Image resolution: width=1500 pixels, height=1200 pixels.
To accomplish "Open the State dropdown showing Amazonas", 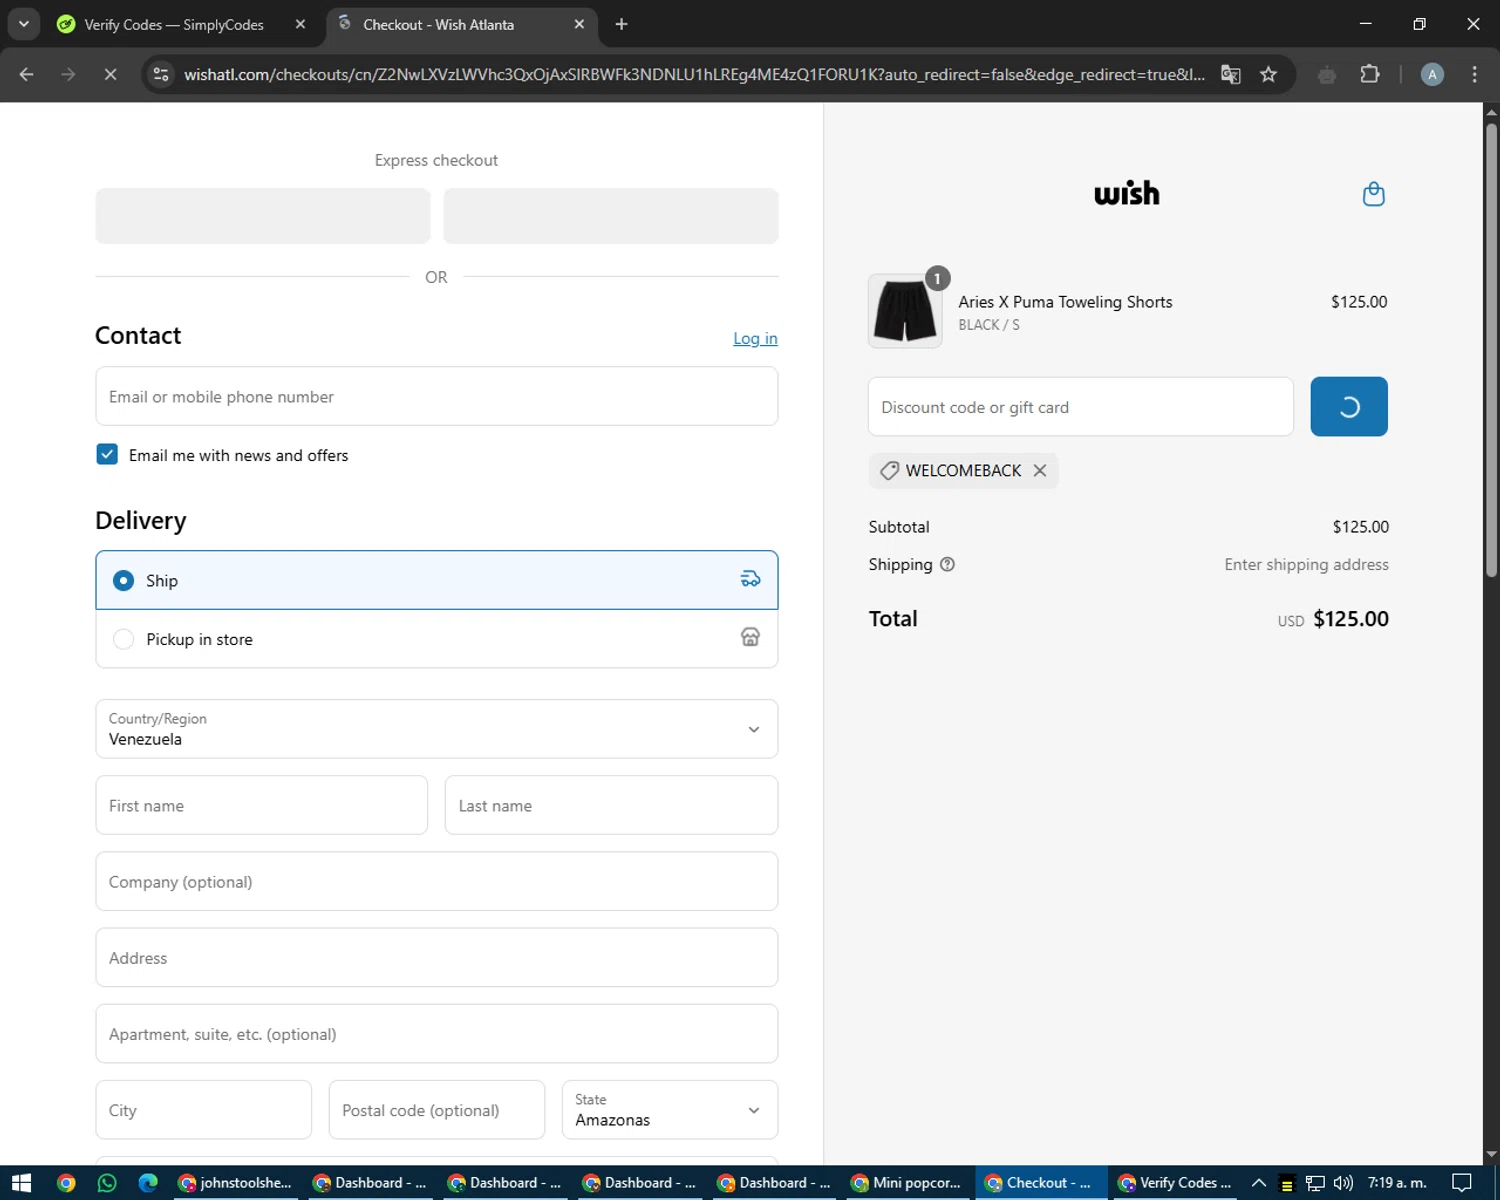I will [670, 1110].
